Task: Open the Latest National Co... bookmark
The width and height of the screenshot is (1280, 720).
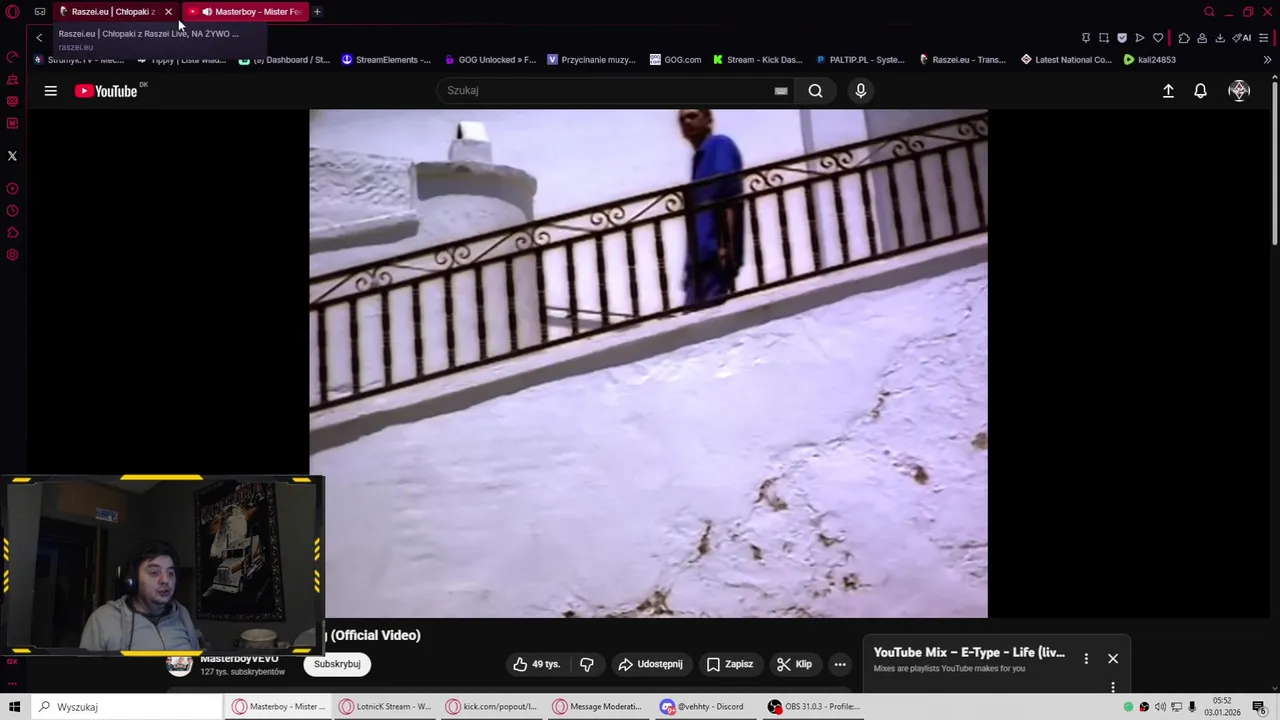Action: pos(1066,60)
